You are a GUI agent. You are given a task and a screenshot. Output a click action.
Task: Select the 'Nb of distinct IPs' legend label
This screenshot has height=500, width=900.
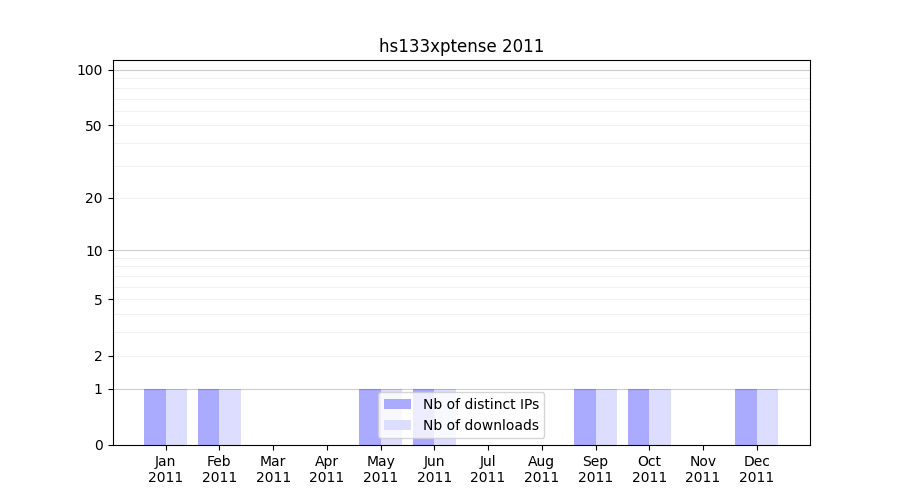480,404
